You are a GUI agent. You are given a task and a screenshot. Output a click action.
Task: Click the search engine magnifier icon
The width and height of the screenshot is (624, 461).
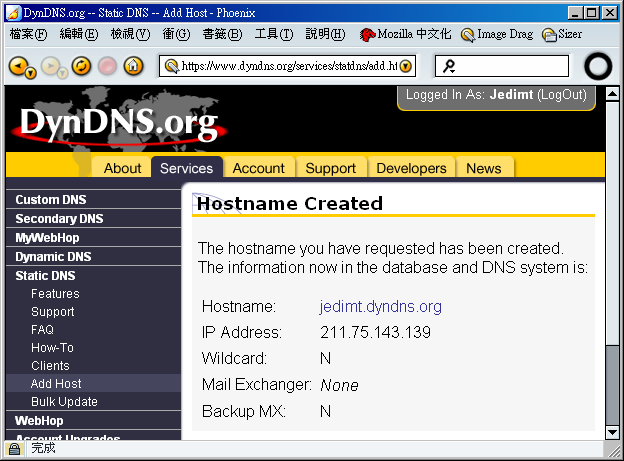(x=449, y=66)
